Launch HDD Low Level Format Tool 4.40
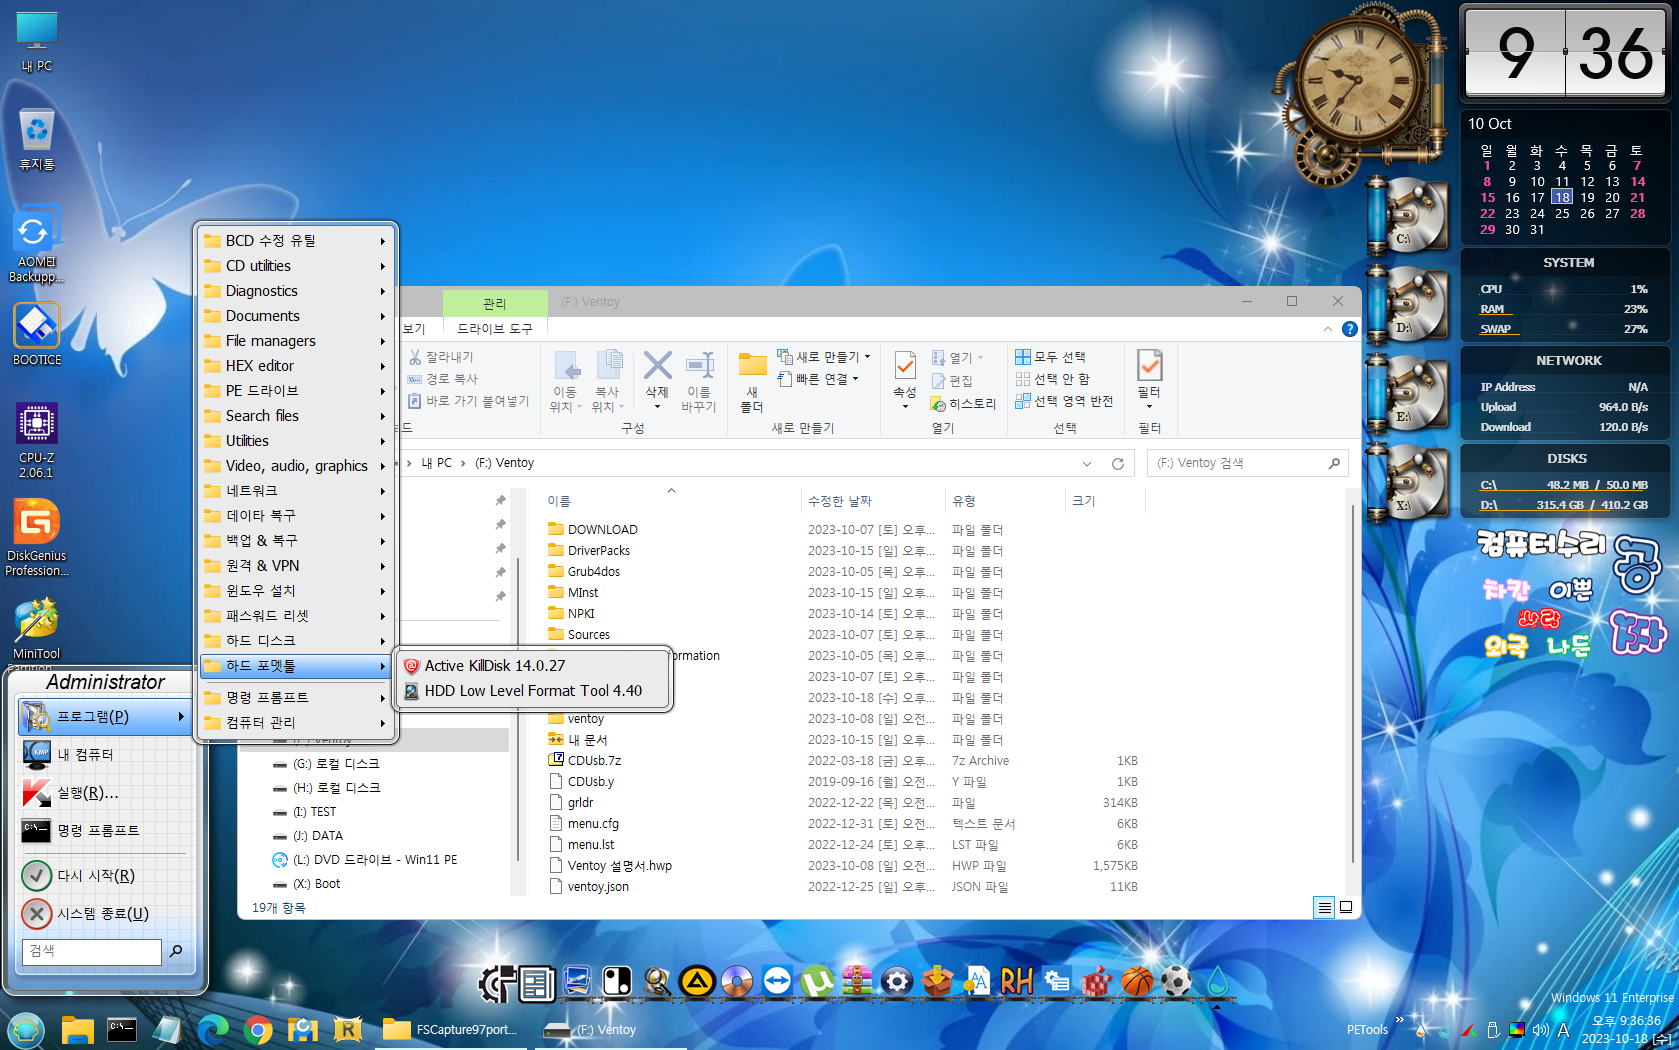Image resolution: width=1679 pixels, height=1050 pixels. pyautogui.click(x=533, y=691)
